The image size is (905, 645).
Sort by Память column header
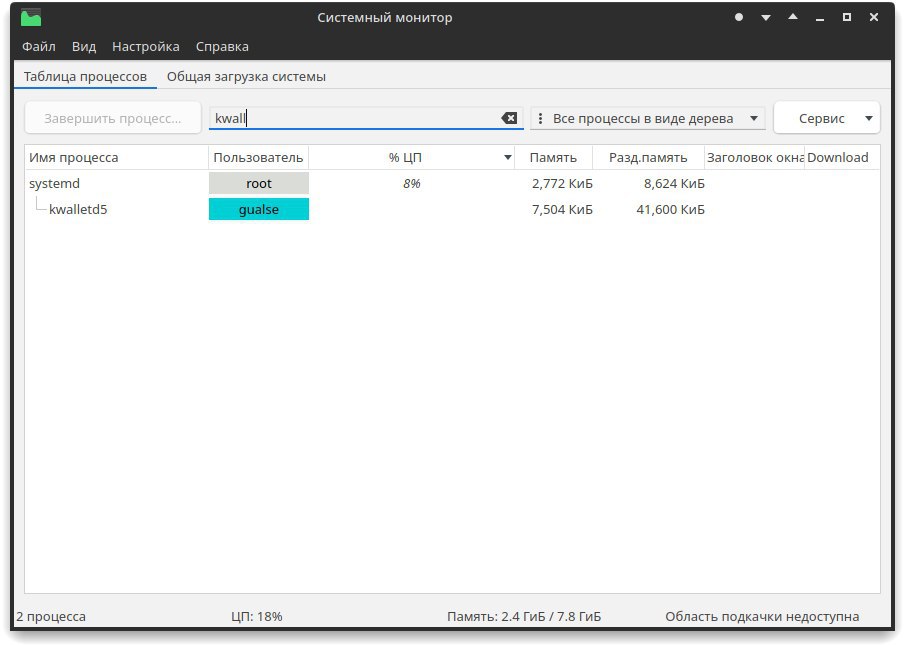pyautogui.click(x=553, y=158)
